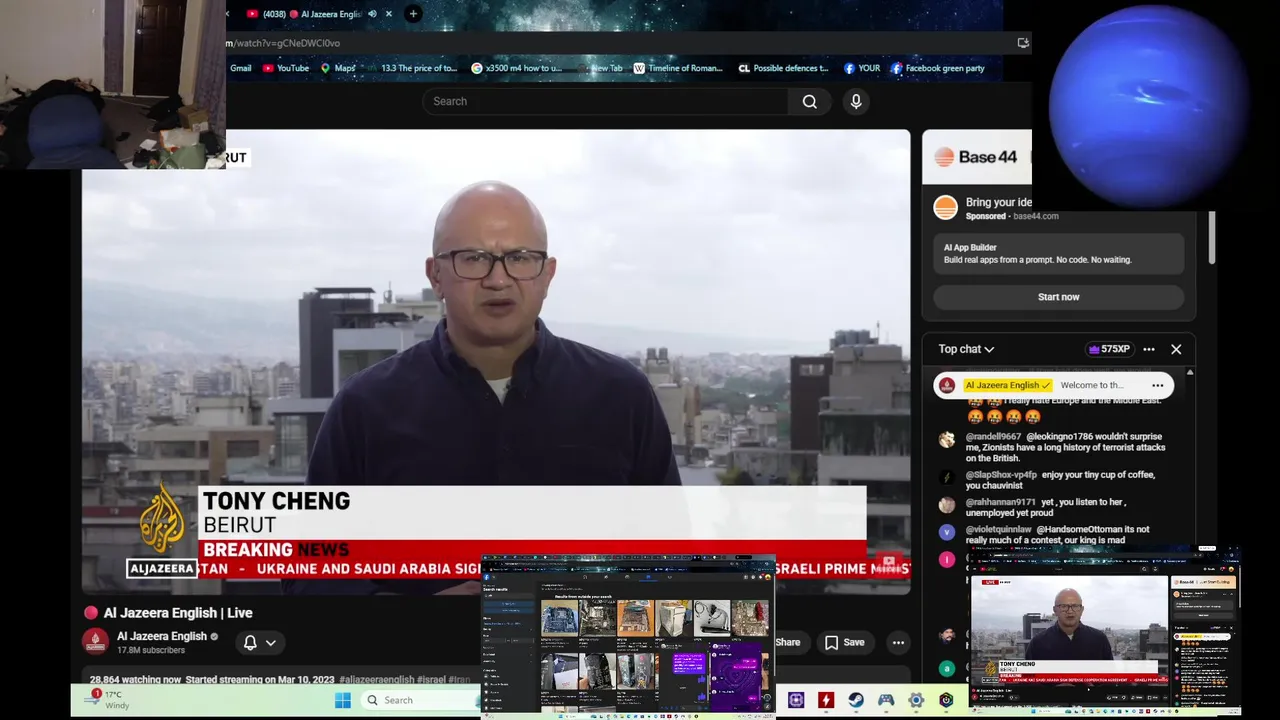The height and width of the screenshot is (720, 1280).
Task: Click the install app icon in address bar
Action: [x=1022, y=43]
